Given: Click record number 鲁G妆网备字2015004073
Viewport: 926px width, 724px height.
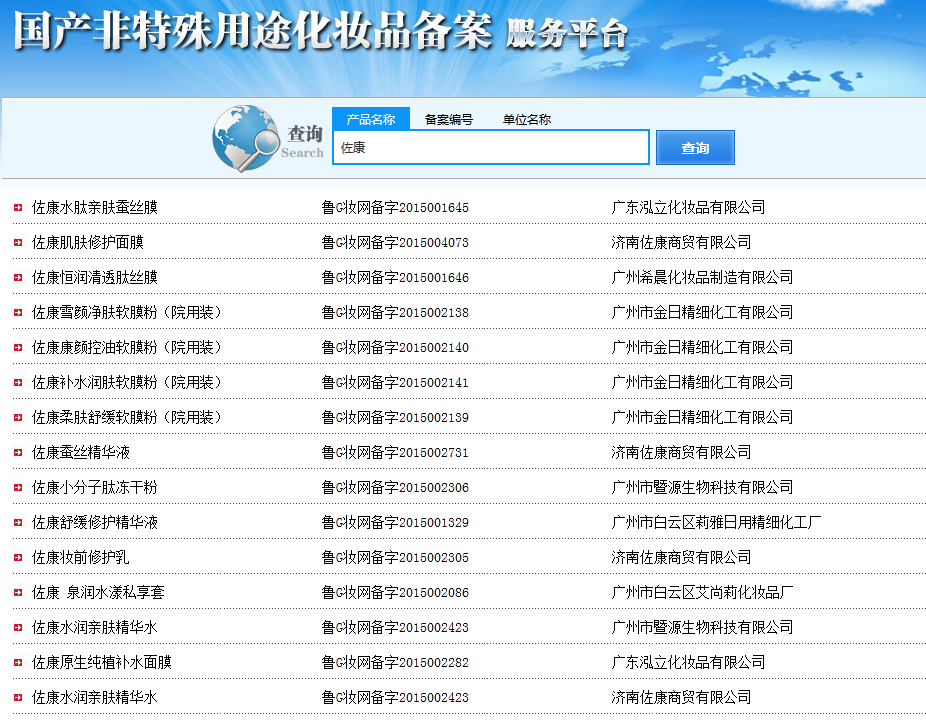Looking at the screenshot, I should (395, 242).
